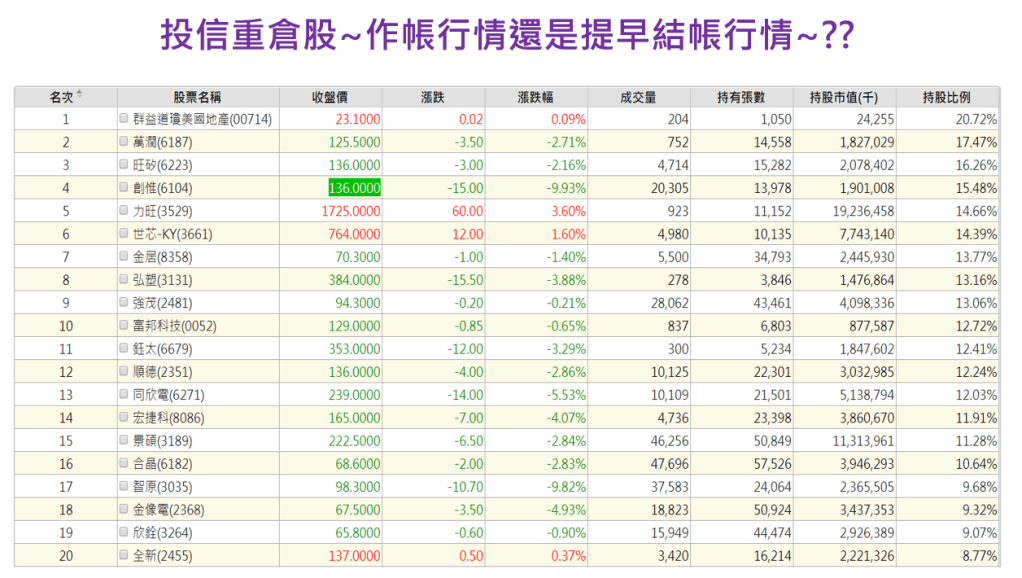
Task: Click the 股票名稱 column header
Action: (197, 97)
